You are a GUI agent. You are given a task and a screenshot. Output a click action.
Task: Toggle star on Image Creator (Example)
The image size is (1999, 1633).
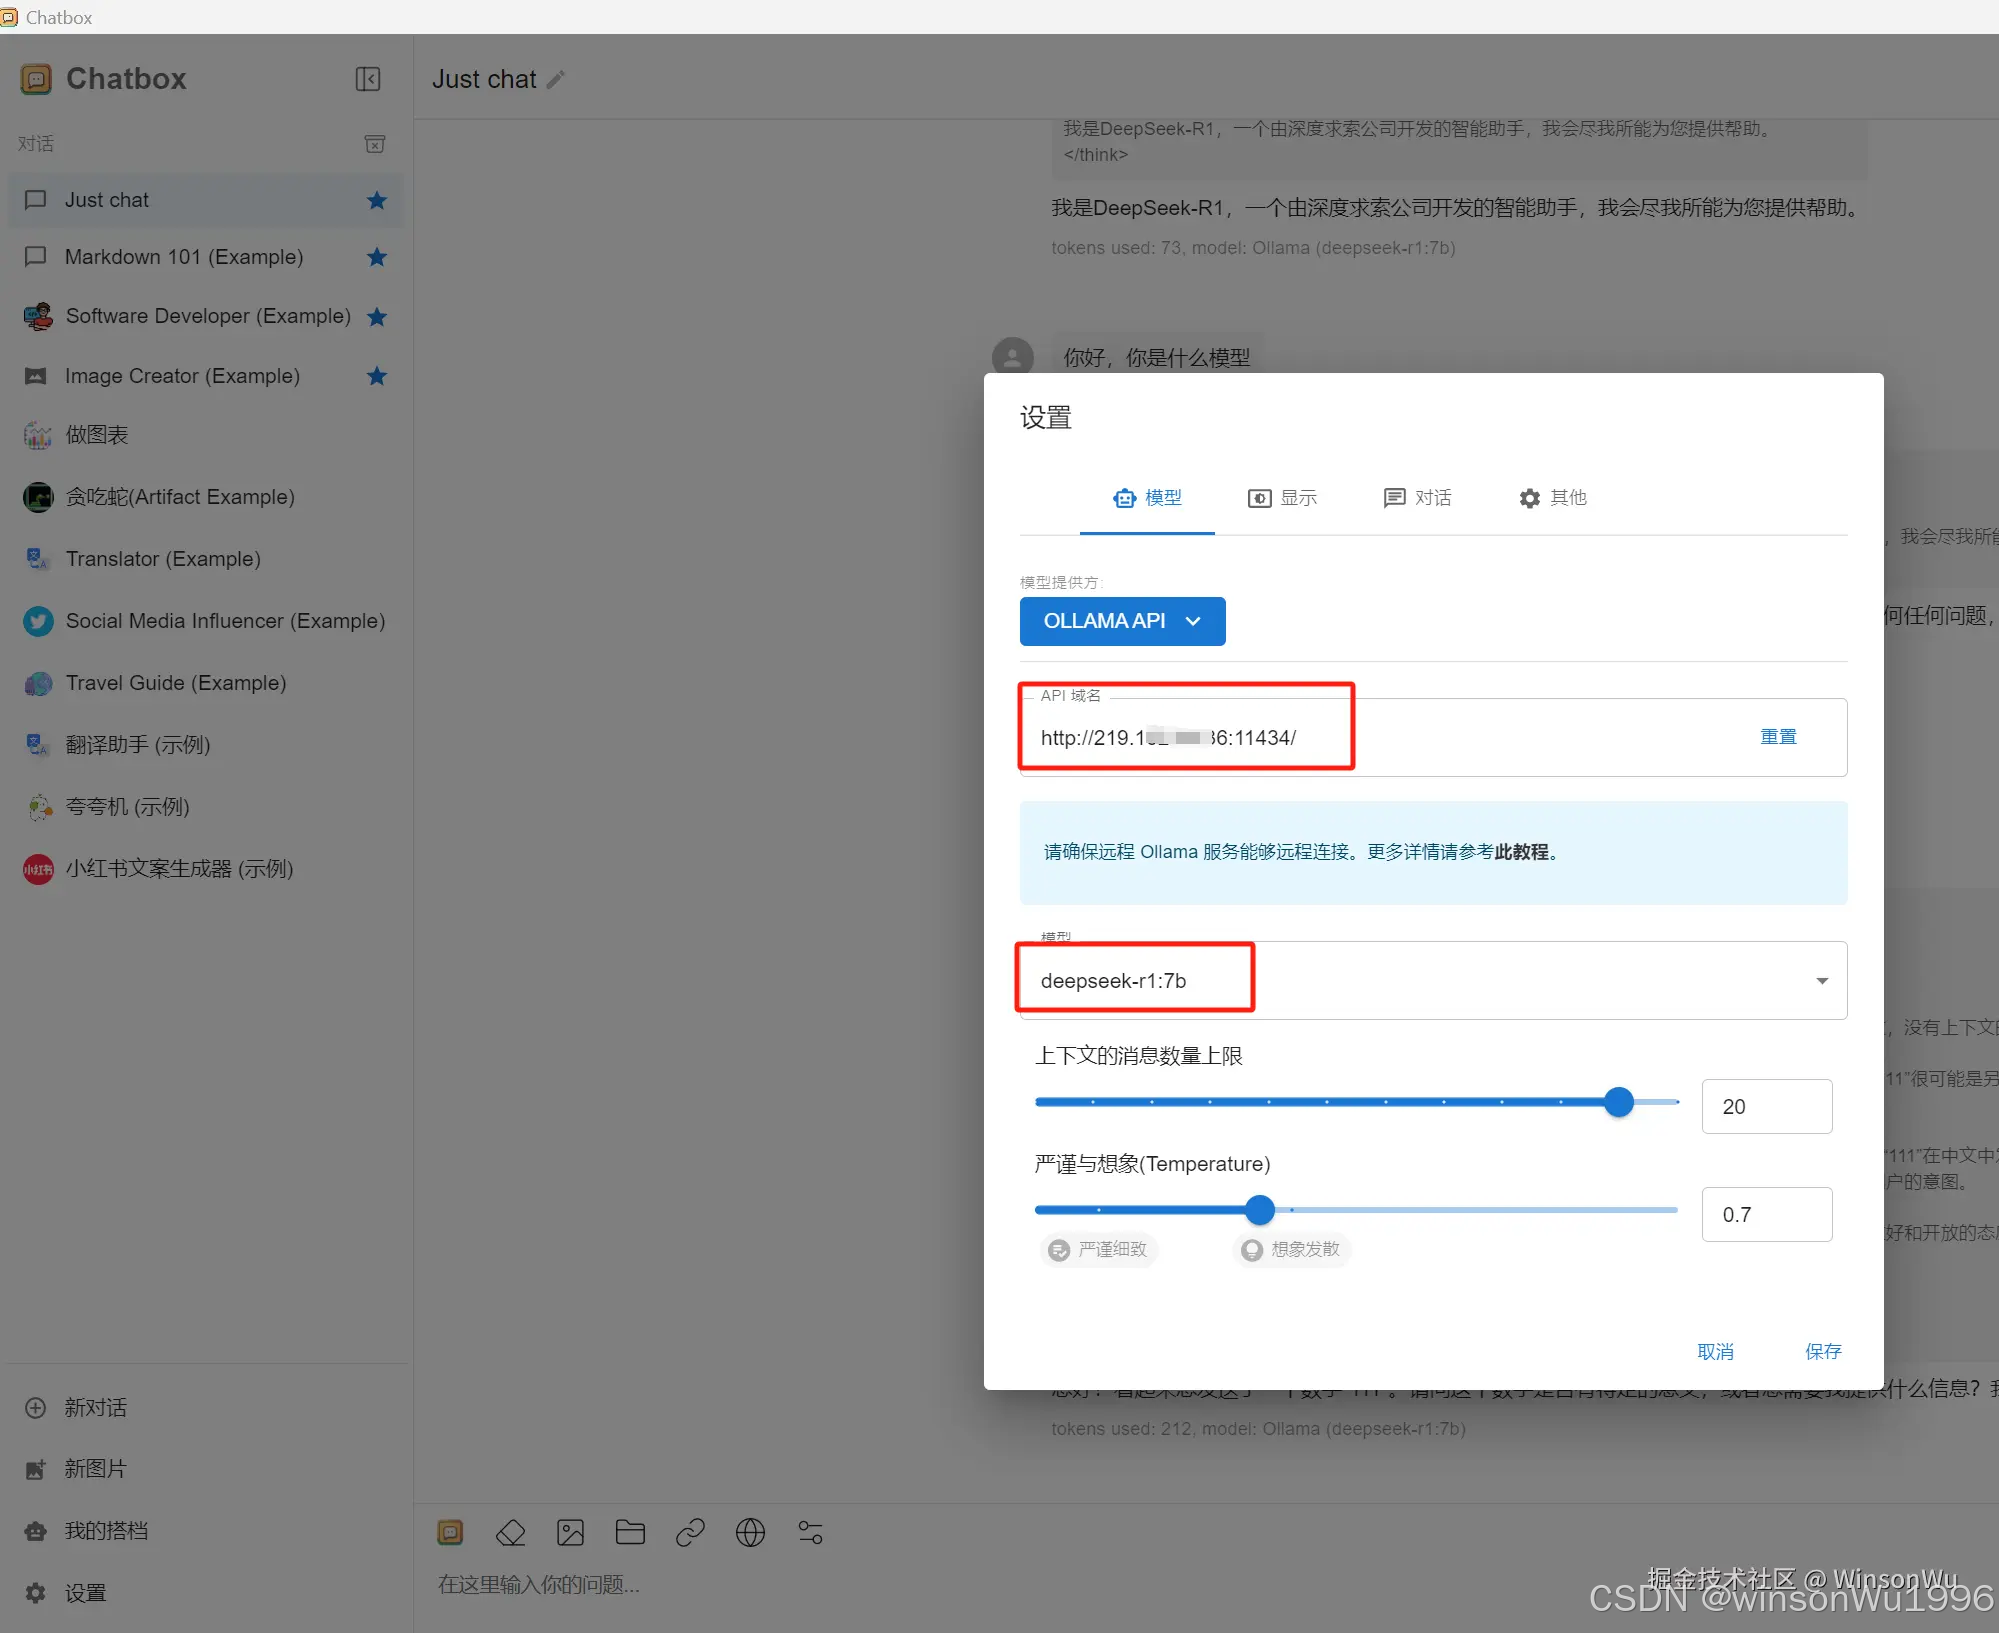point(377,376)
